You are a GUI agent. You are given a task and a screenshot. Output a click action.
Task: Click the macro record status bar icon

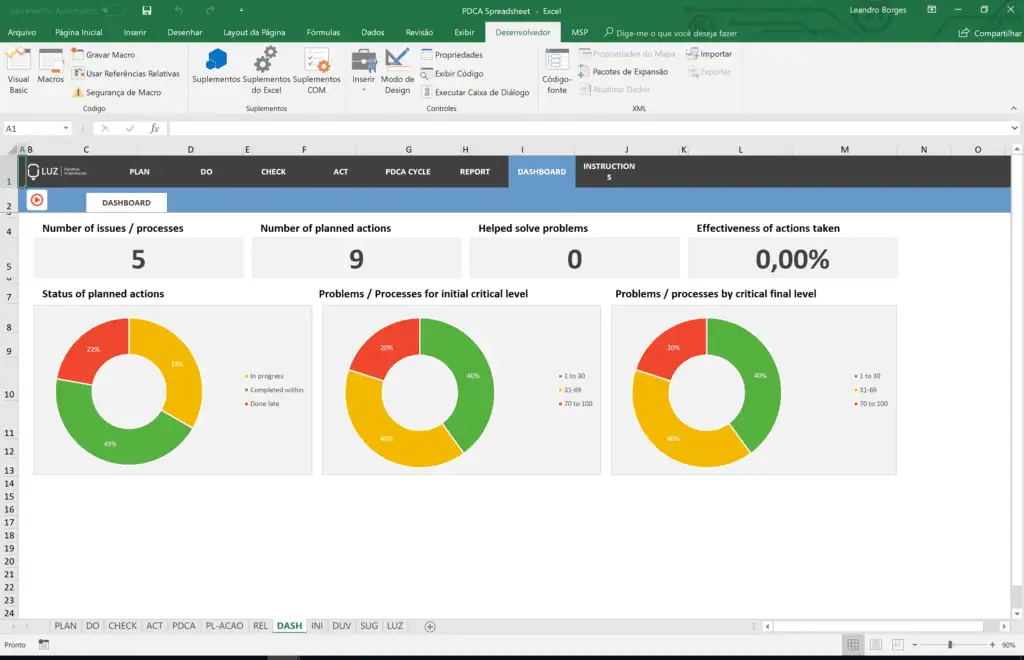(44, 644)
